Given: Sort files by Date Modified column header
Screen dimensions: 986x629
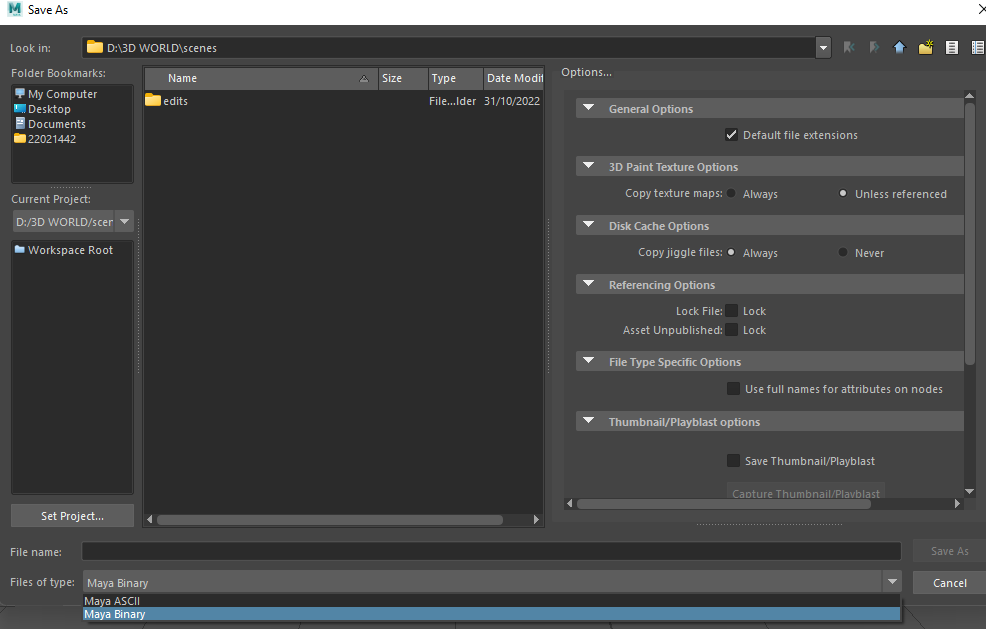Looking at the screenshot, I should (x=514, y=79).
